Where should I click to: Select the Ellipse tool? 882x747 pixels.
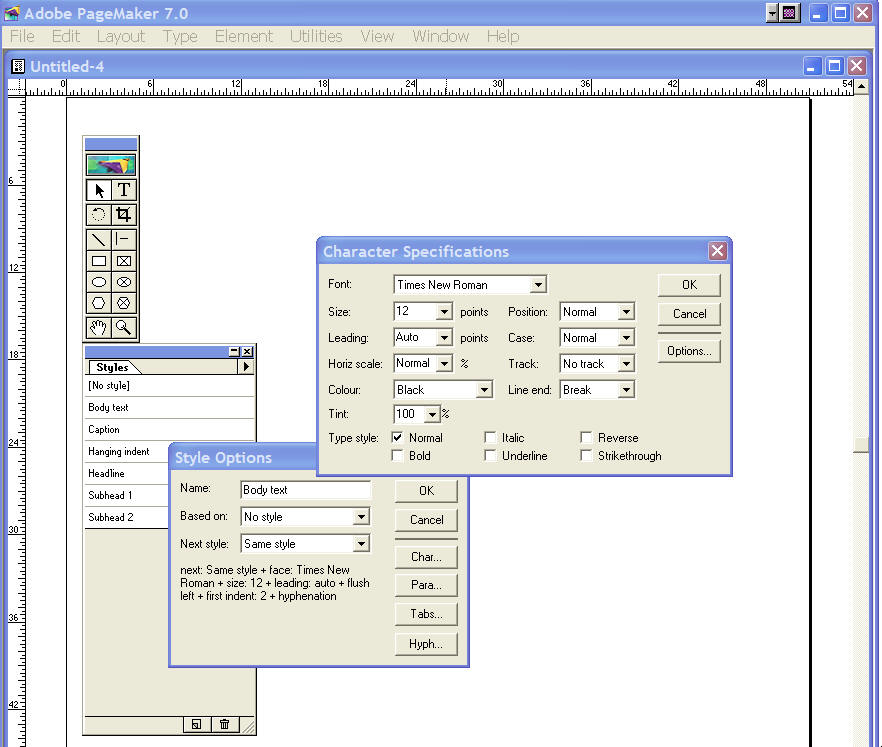(x=98, y=282)
